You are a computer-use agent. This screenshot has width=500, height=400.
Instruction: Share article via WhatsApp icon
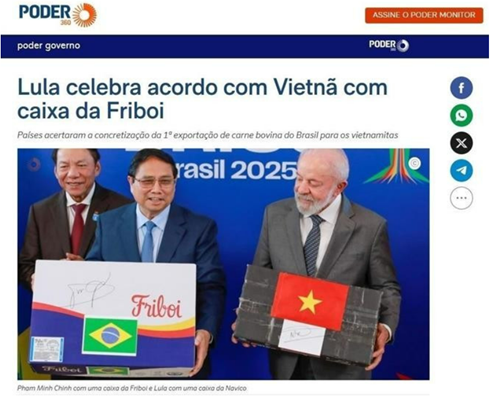point(461,116)
